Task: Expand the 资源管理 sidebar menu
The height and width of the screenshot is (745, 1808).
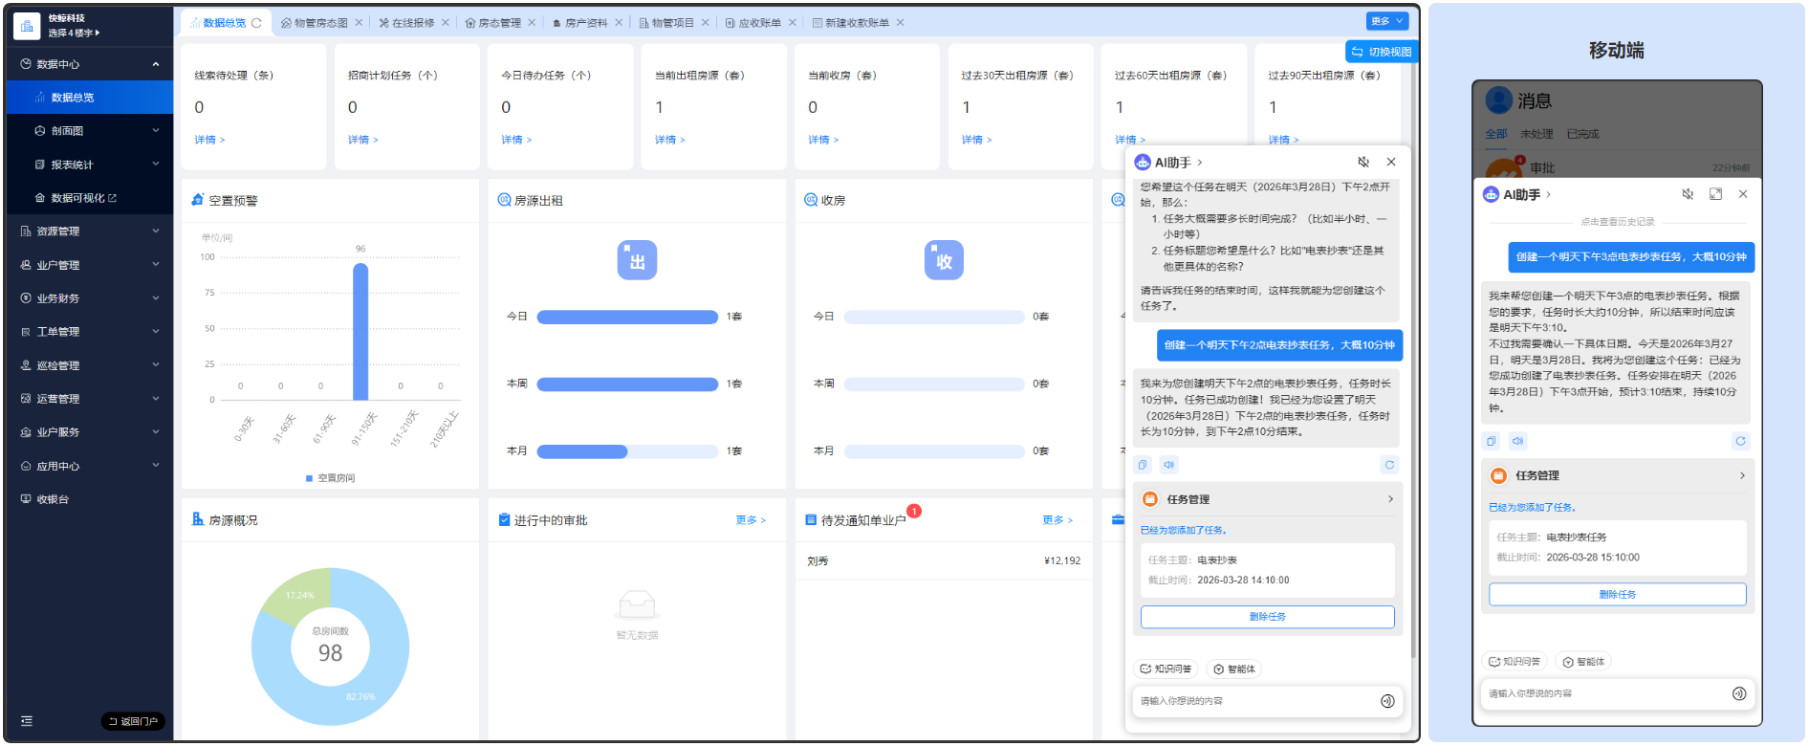Action: click(x=90, y=231)
